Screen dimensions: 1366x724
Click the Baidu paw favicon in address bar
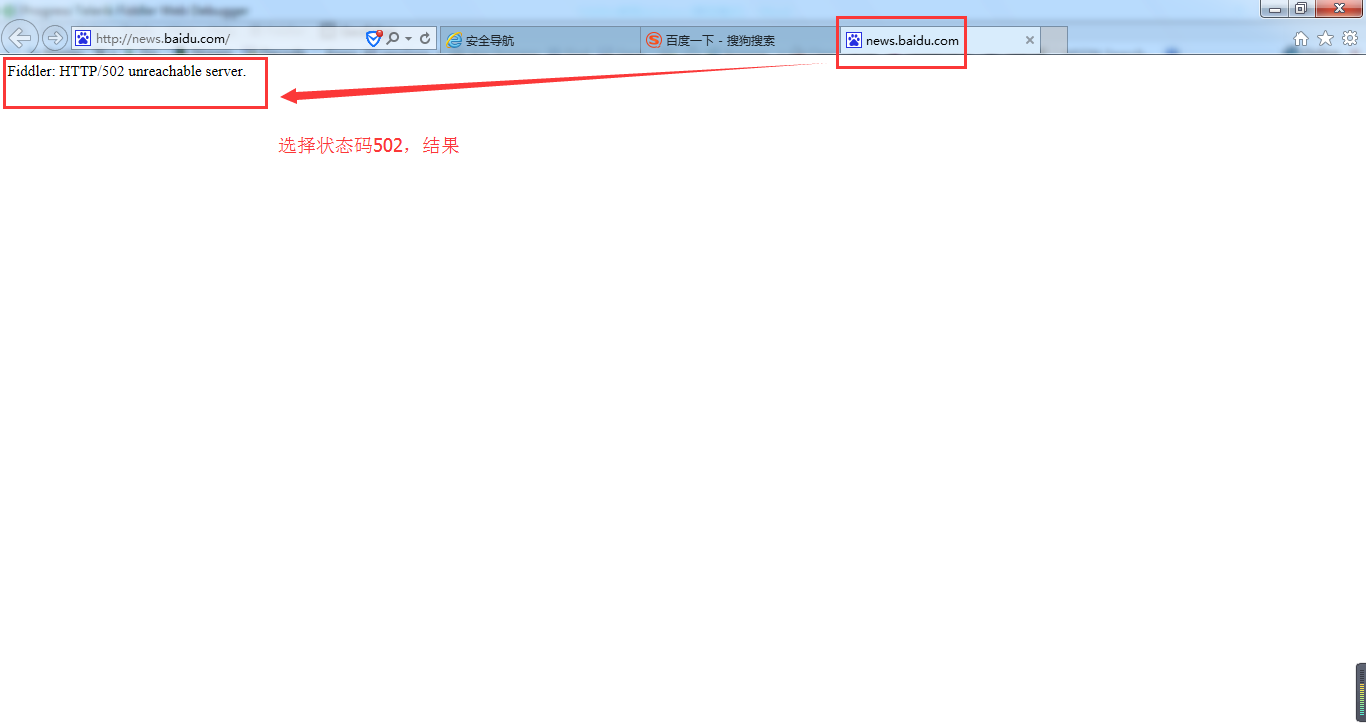pos(83,39)
